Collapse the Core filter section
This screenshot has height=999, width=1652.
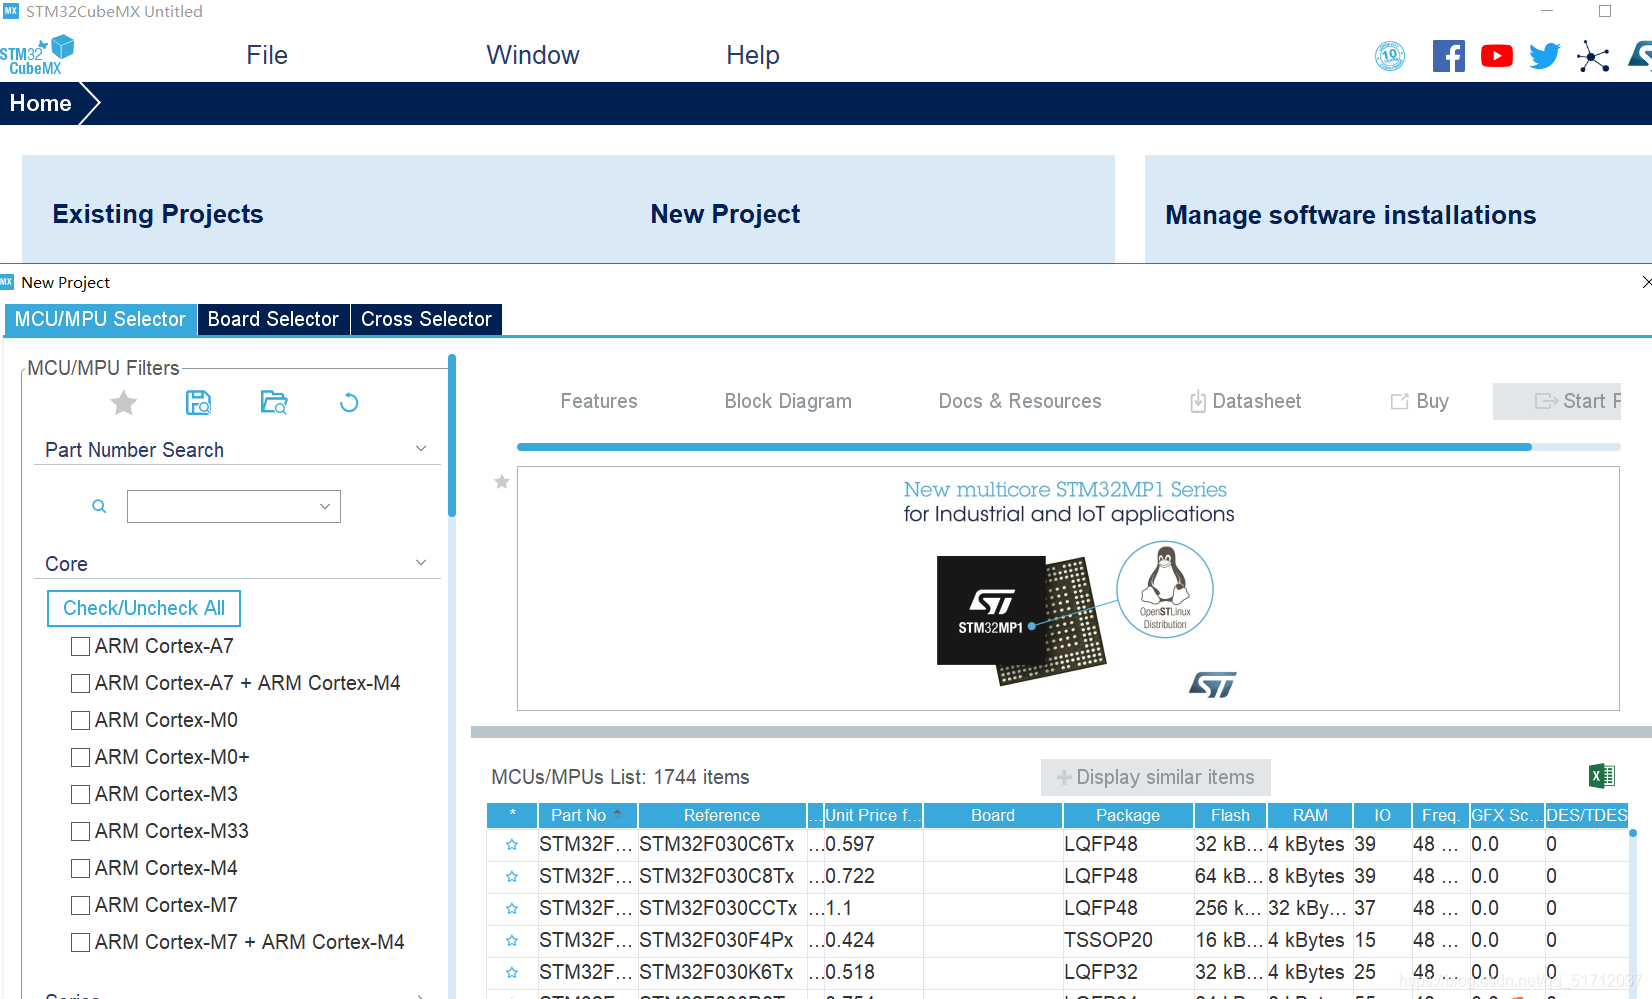[421, 563]
